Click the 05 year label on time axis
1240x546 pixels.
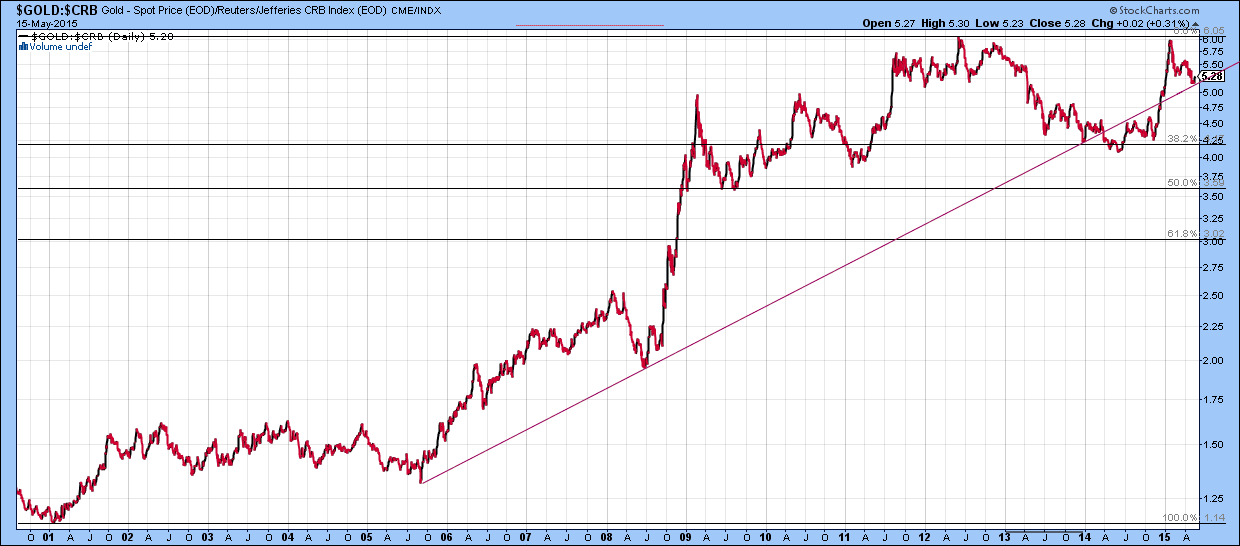(x=366, y=537)
